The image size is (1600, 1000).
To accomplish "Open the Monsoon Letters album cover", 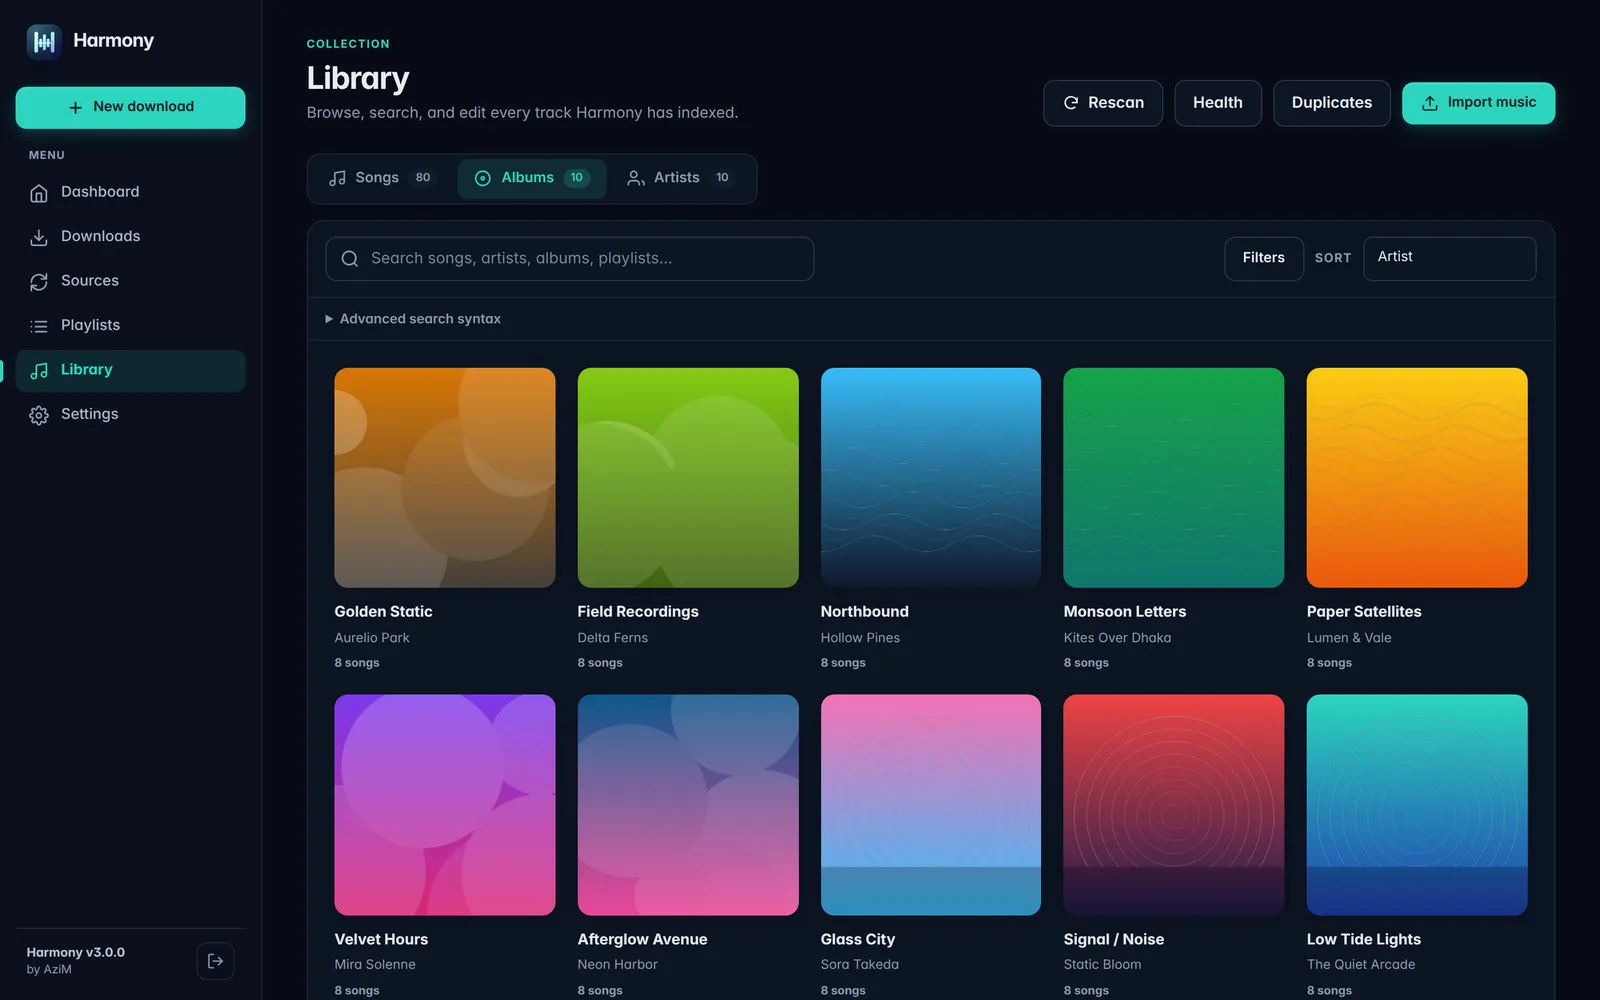I will 1174,478.
